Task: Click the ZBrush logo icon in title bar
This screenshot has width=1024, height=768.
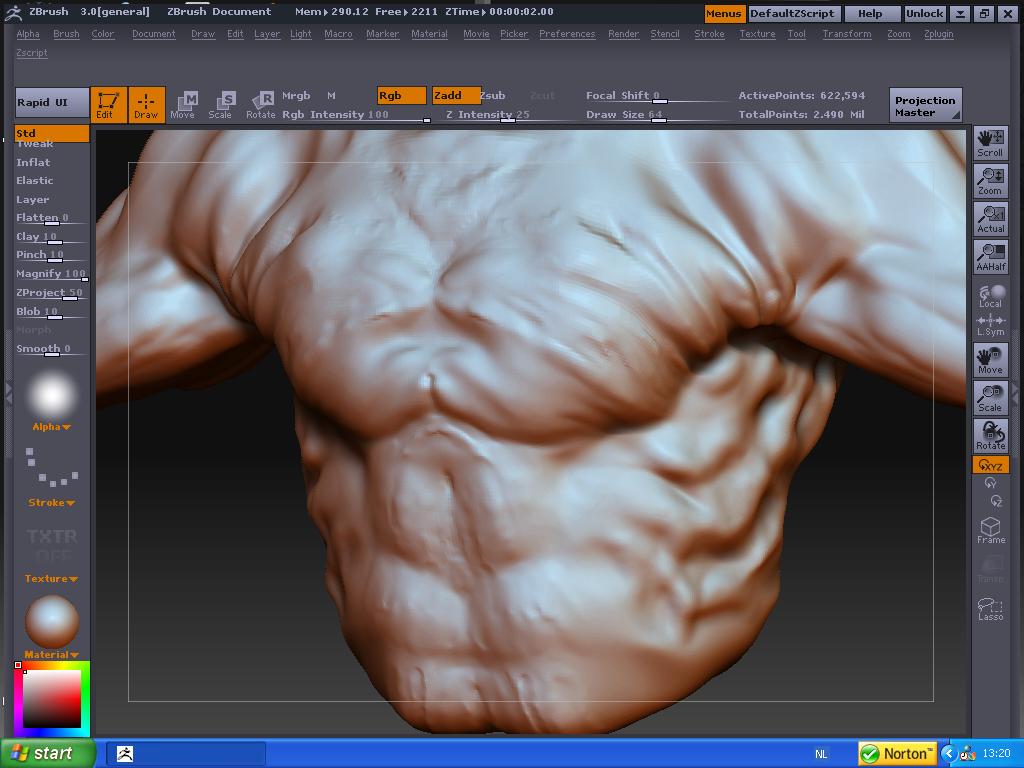Action: tap(13, 12)
